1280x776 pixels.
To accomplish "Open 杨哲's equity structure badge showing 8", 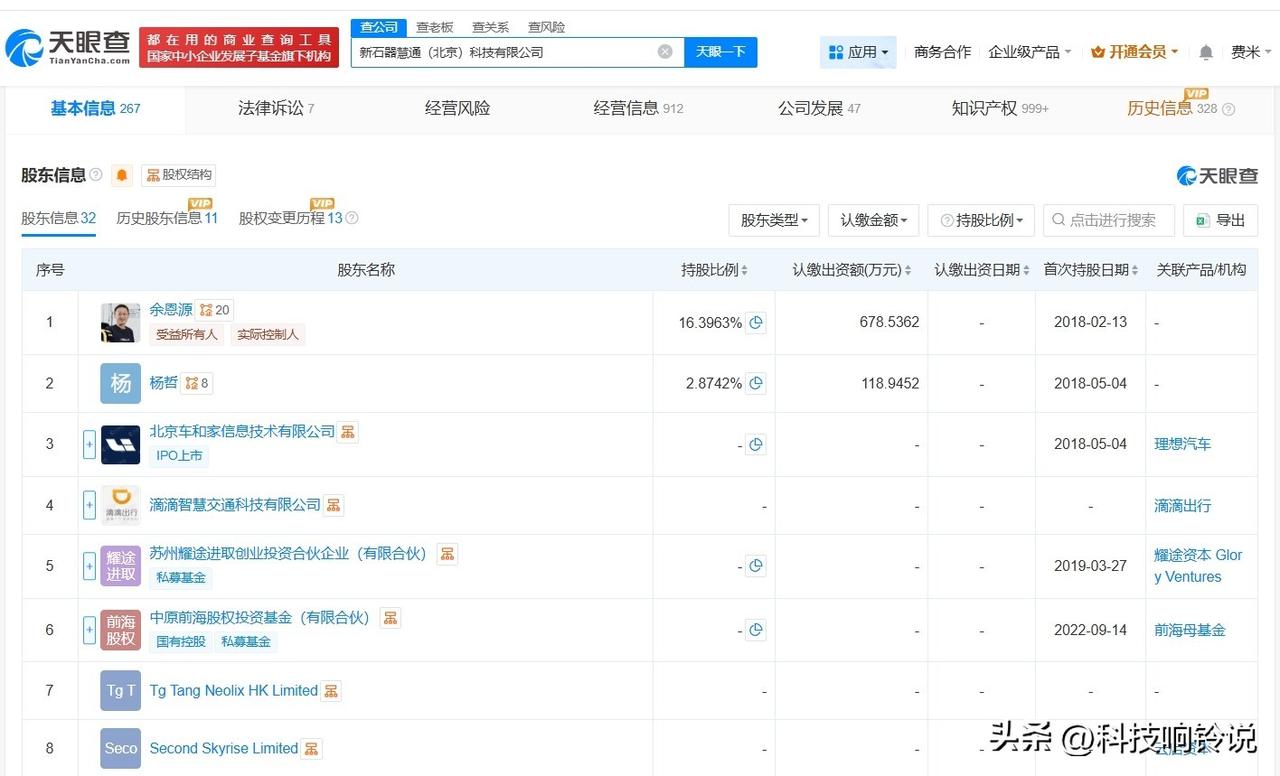I will point(197,383).
